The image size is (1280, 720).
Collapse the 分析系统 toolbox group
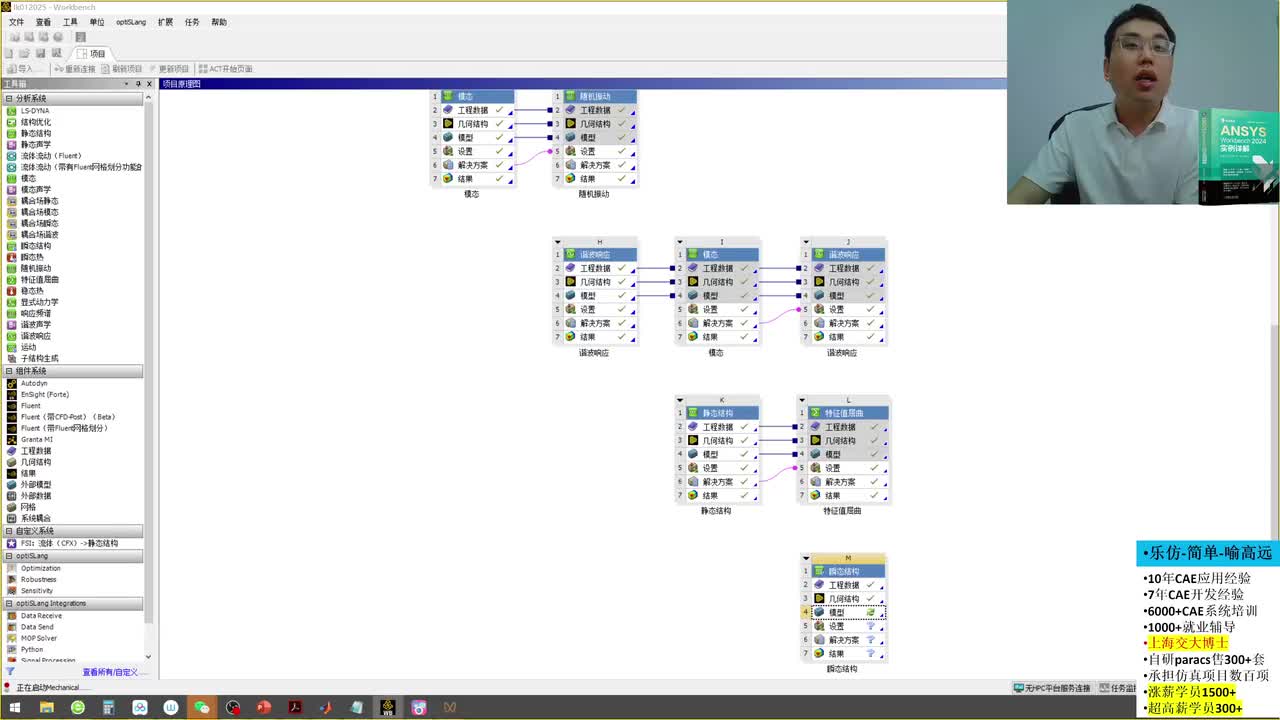point(9,98)
